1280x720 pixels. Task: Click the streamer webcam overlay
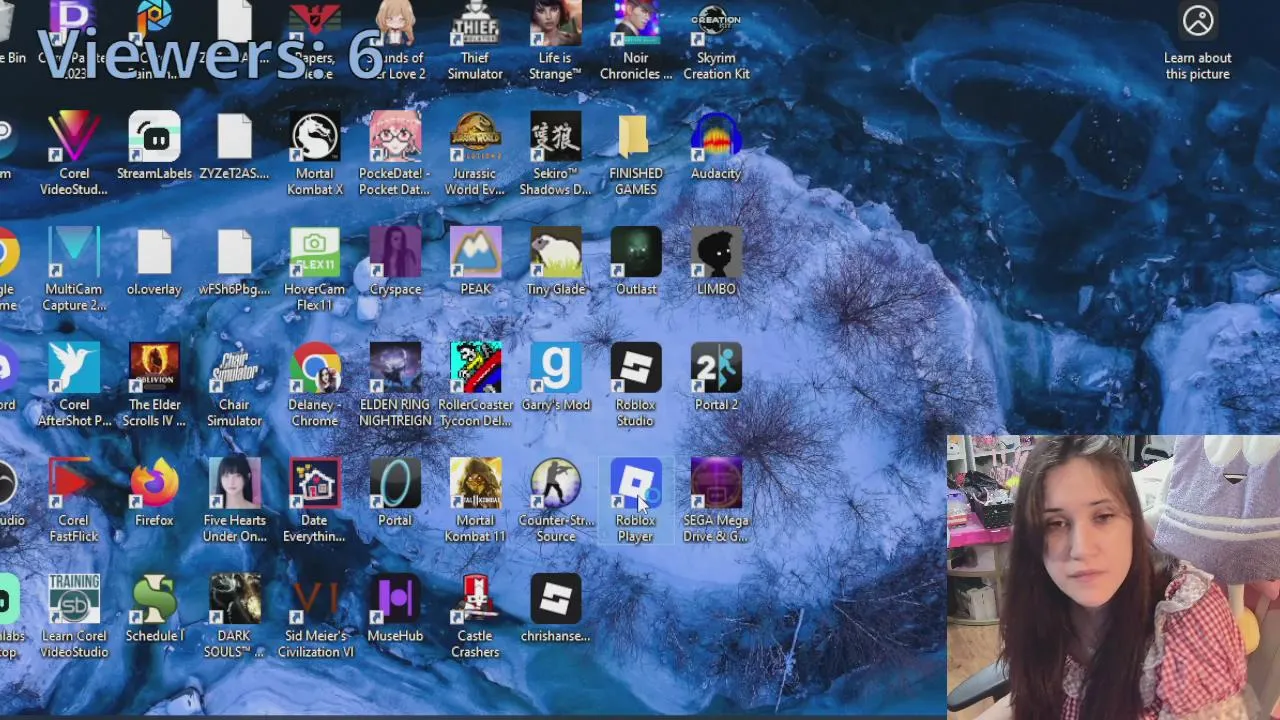(x=1113, y=577)
